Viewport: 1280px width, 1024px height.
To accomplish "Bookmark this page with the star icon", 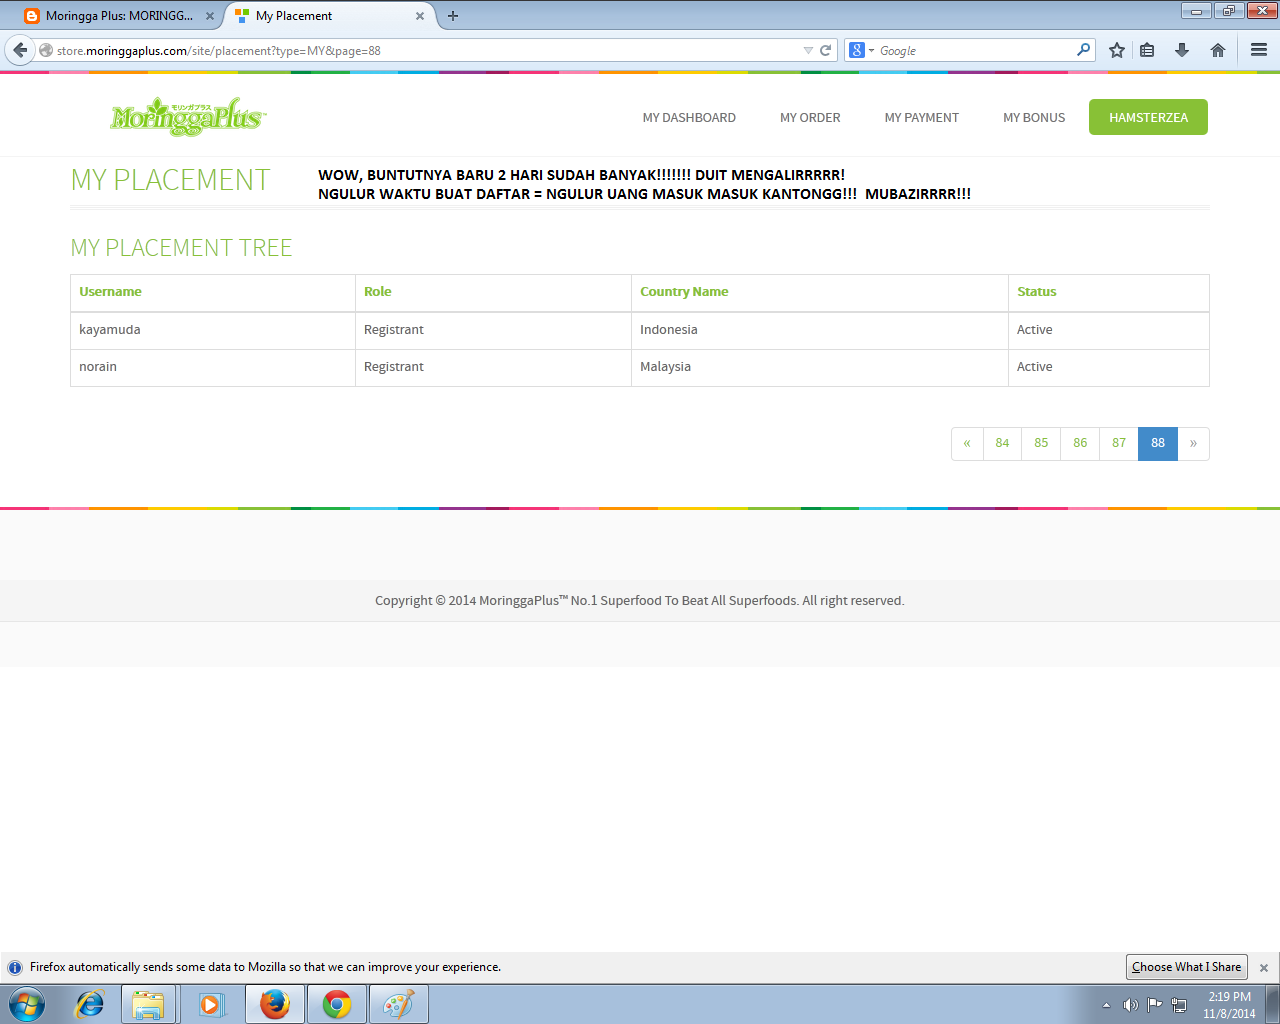I will click(1117, 50).
